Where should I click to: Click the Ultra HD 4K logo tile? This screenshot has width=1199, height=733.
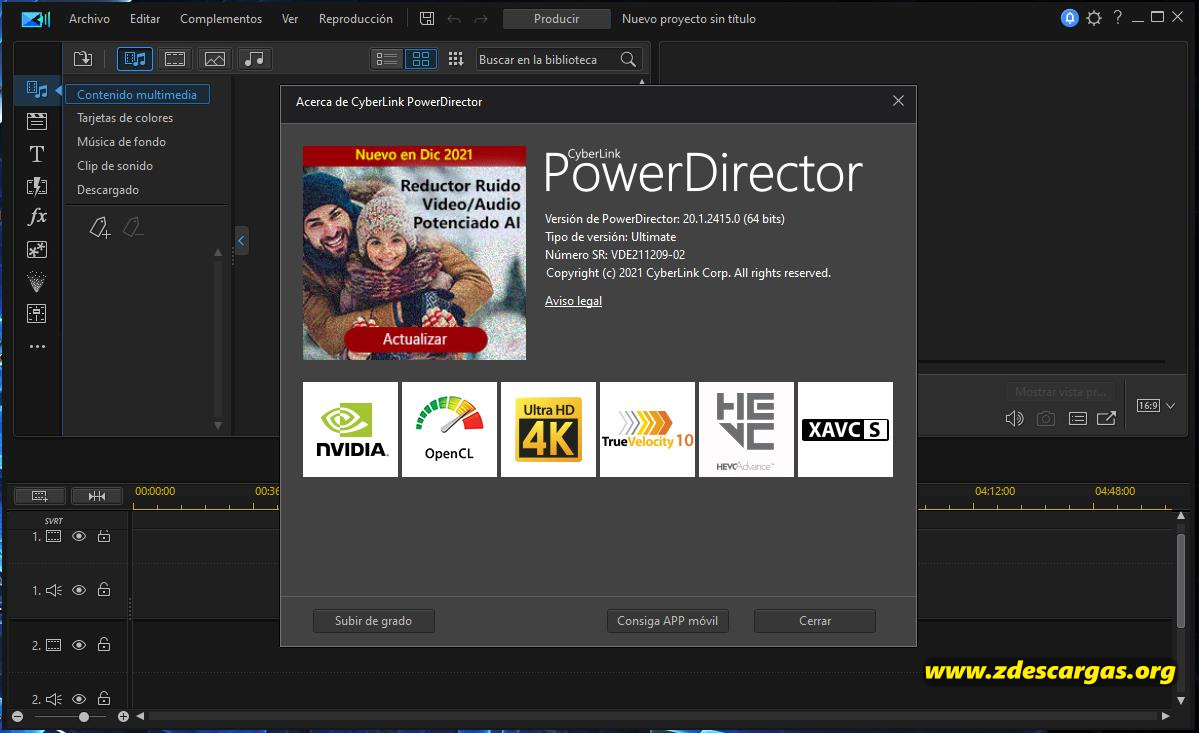click(x=548, y=430)
